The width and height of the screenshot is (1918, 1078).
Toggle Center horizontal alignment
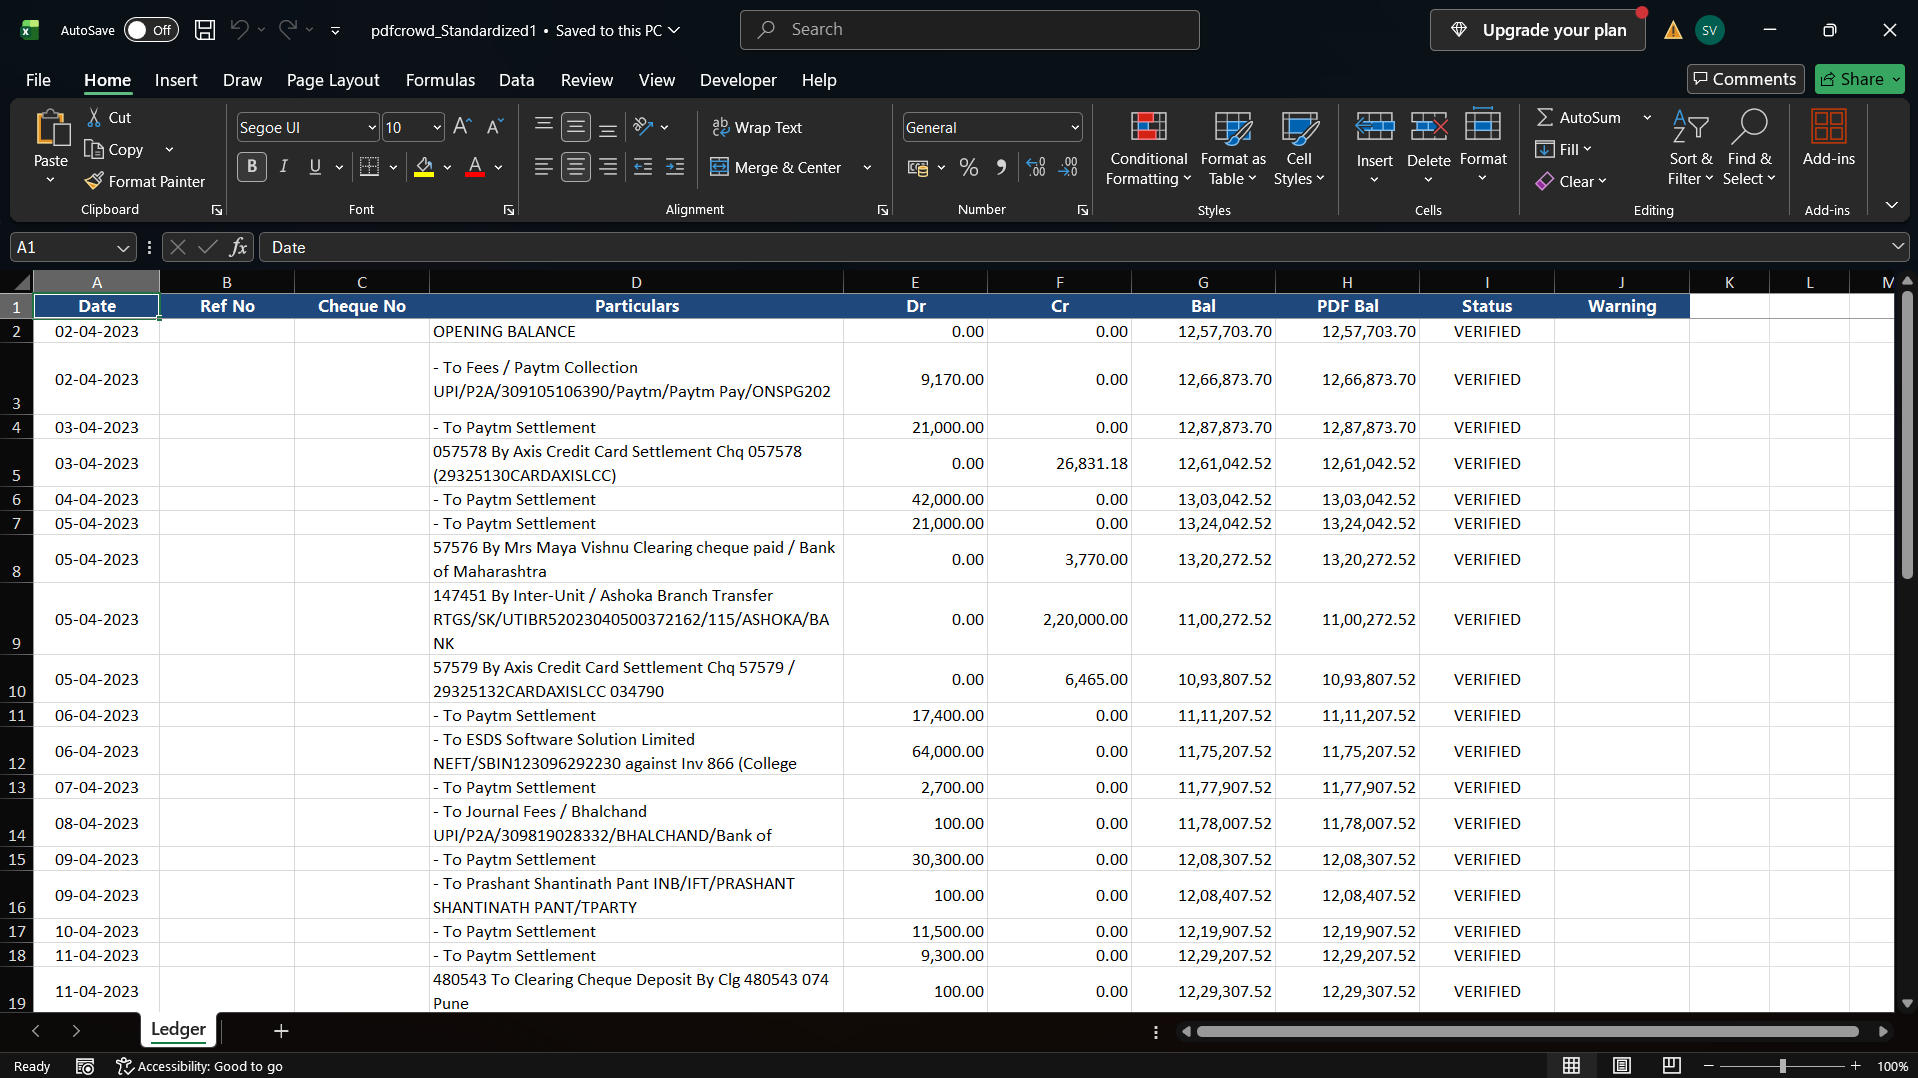point(576,167)
